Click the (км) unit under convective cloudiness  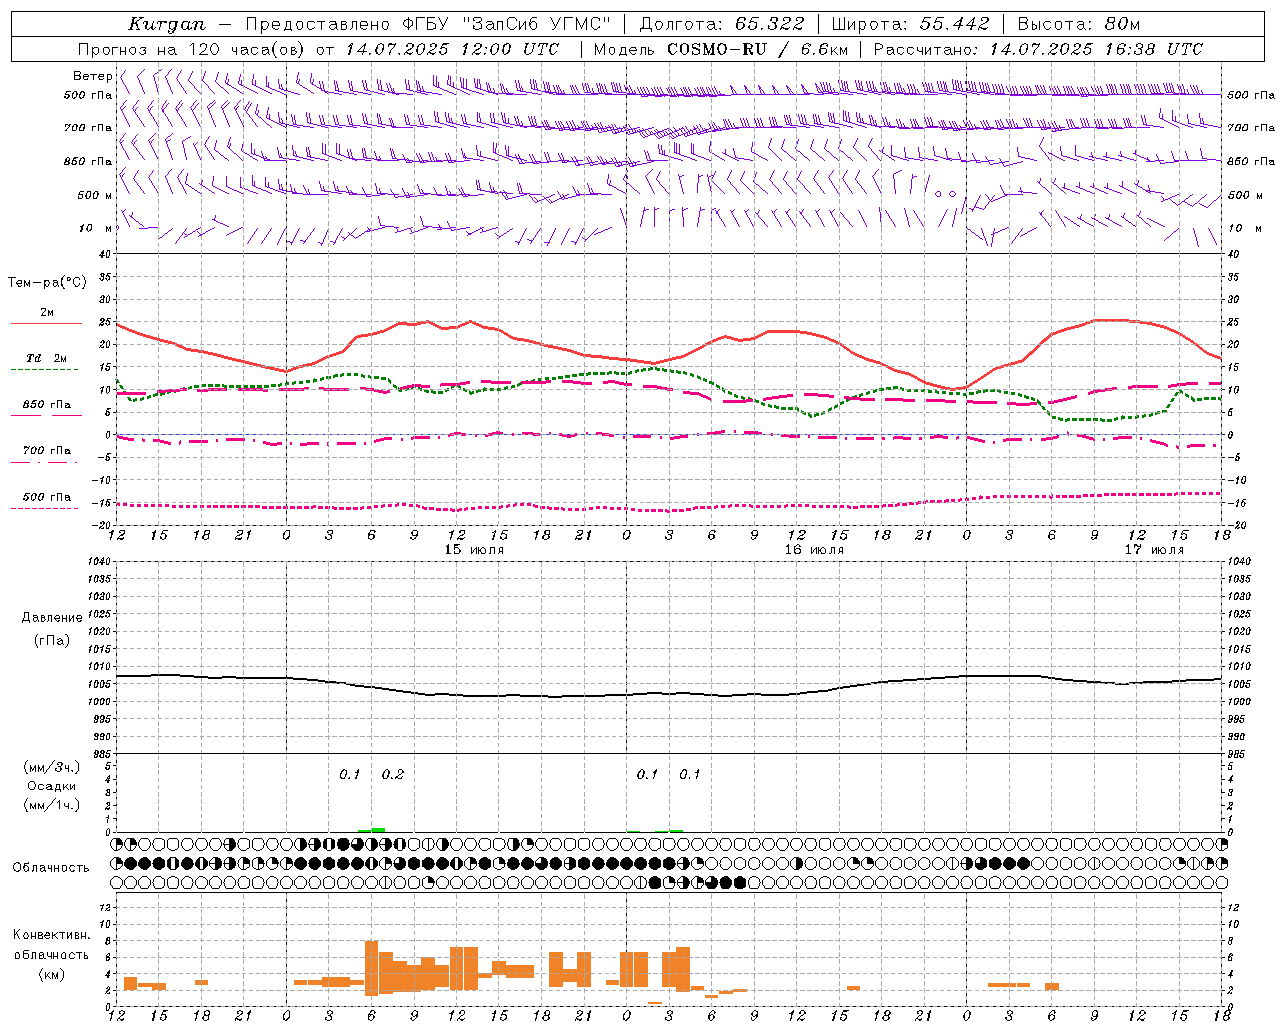click(52, 974)
